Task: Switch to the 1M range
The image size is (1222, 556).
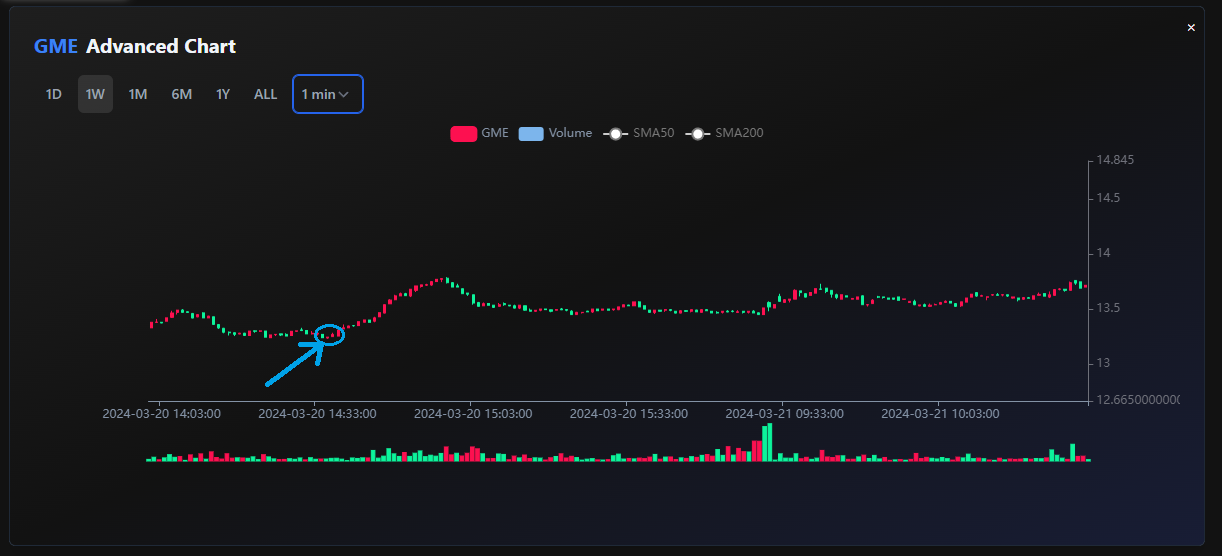Action: tap(138, 94)
